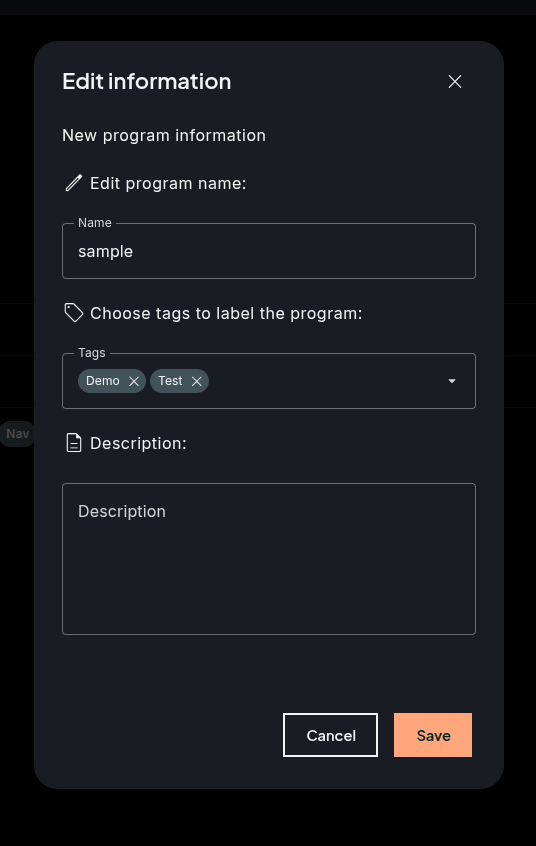Click the pencil icon beside Edit program name
536x846 pixels.
74,183
